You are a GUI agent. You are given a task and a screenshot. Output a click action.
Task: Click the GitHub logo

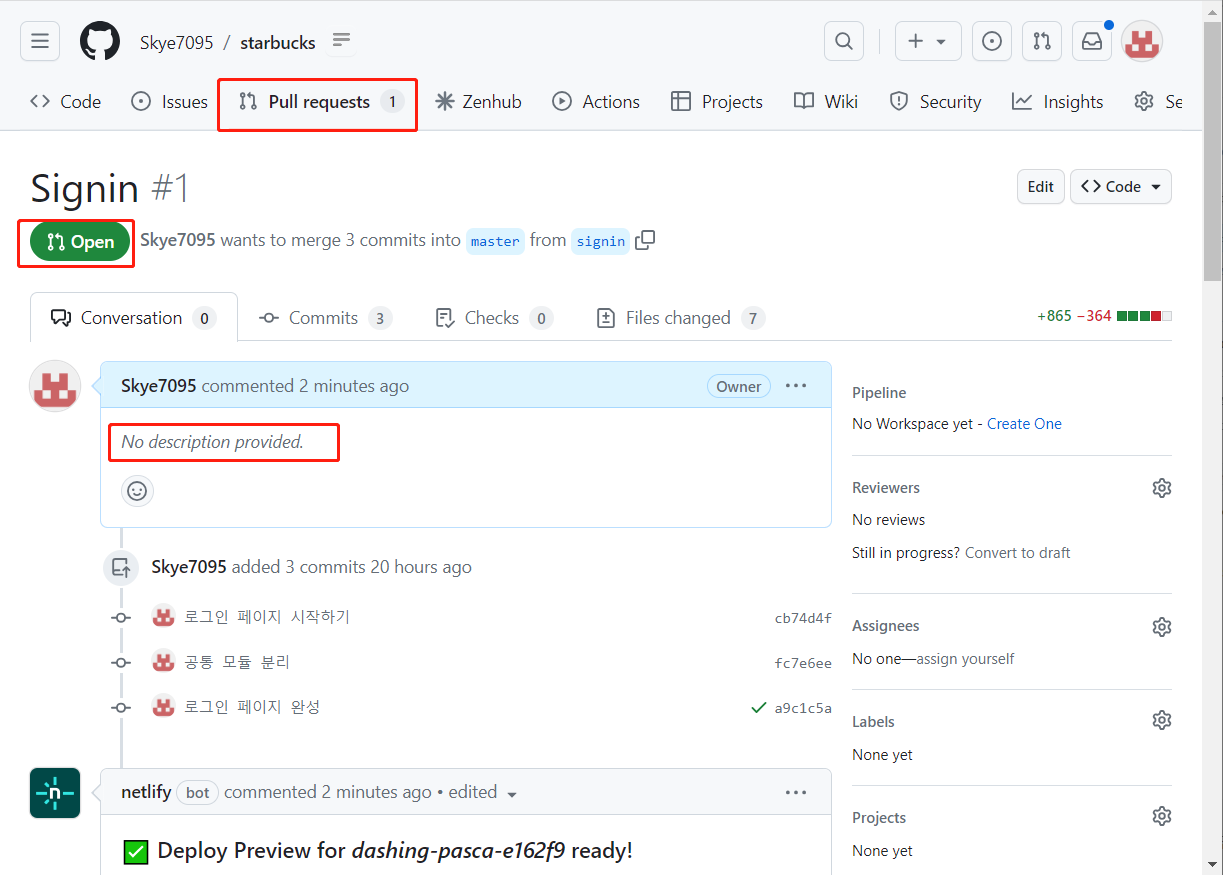pos(99,41)
